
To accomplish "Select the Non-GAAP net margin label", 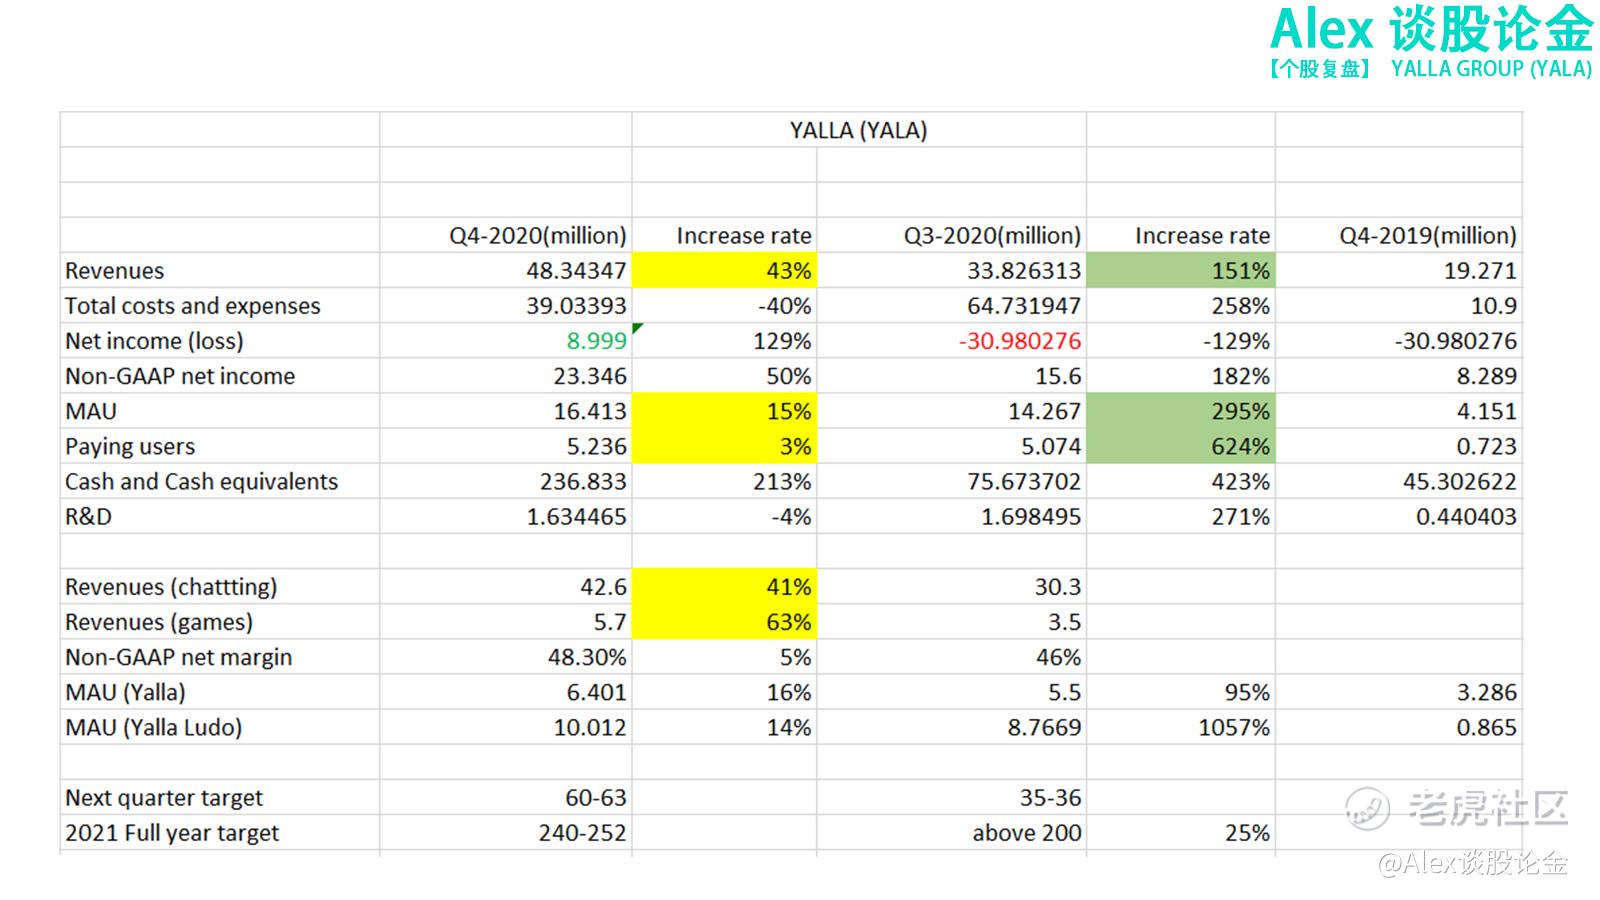I will (x=179, y=657).
